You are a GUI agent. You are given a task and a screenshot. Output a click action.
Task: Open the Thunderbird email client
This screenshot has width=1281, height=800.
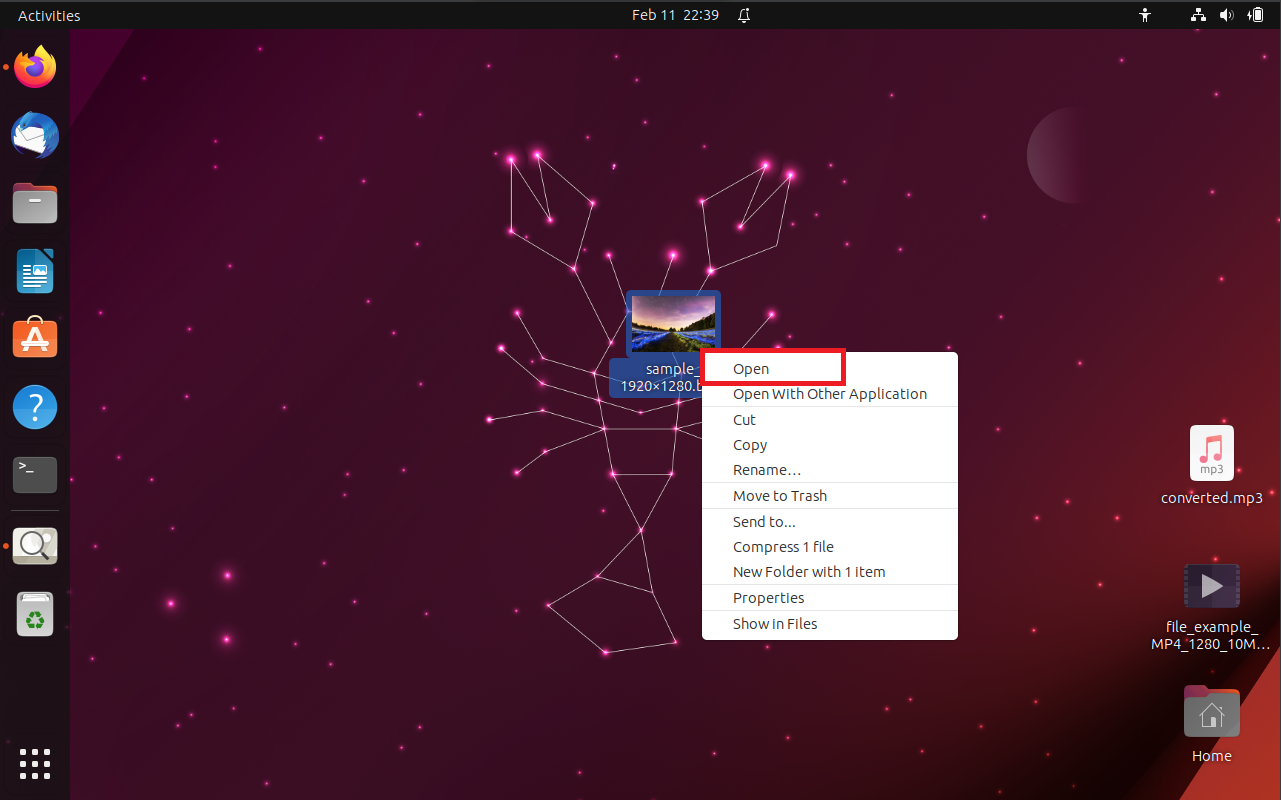[x=34, y=135]
